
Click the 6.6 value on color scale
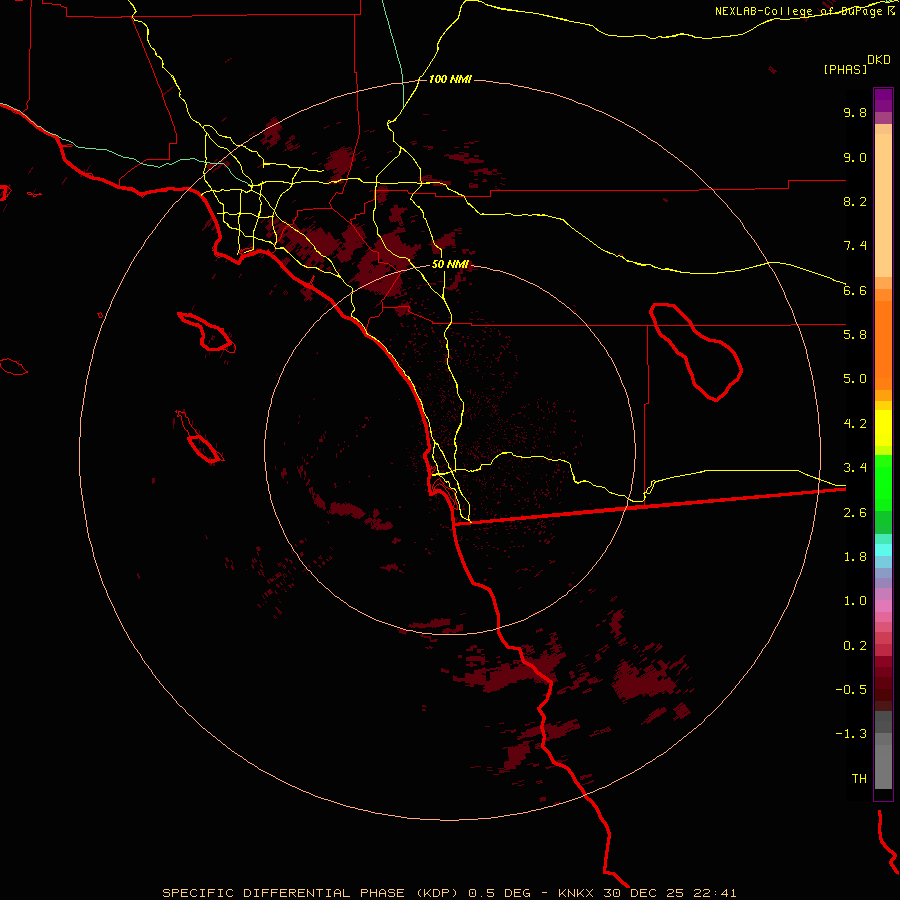click(855, 290)
